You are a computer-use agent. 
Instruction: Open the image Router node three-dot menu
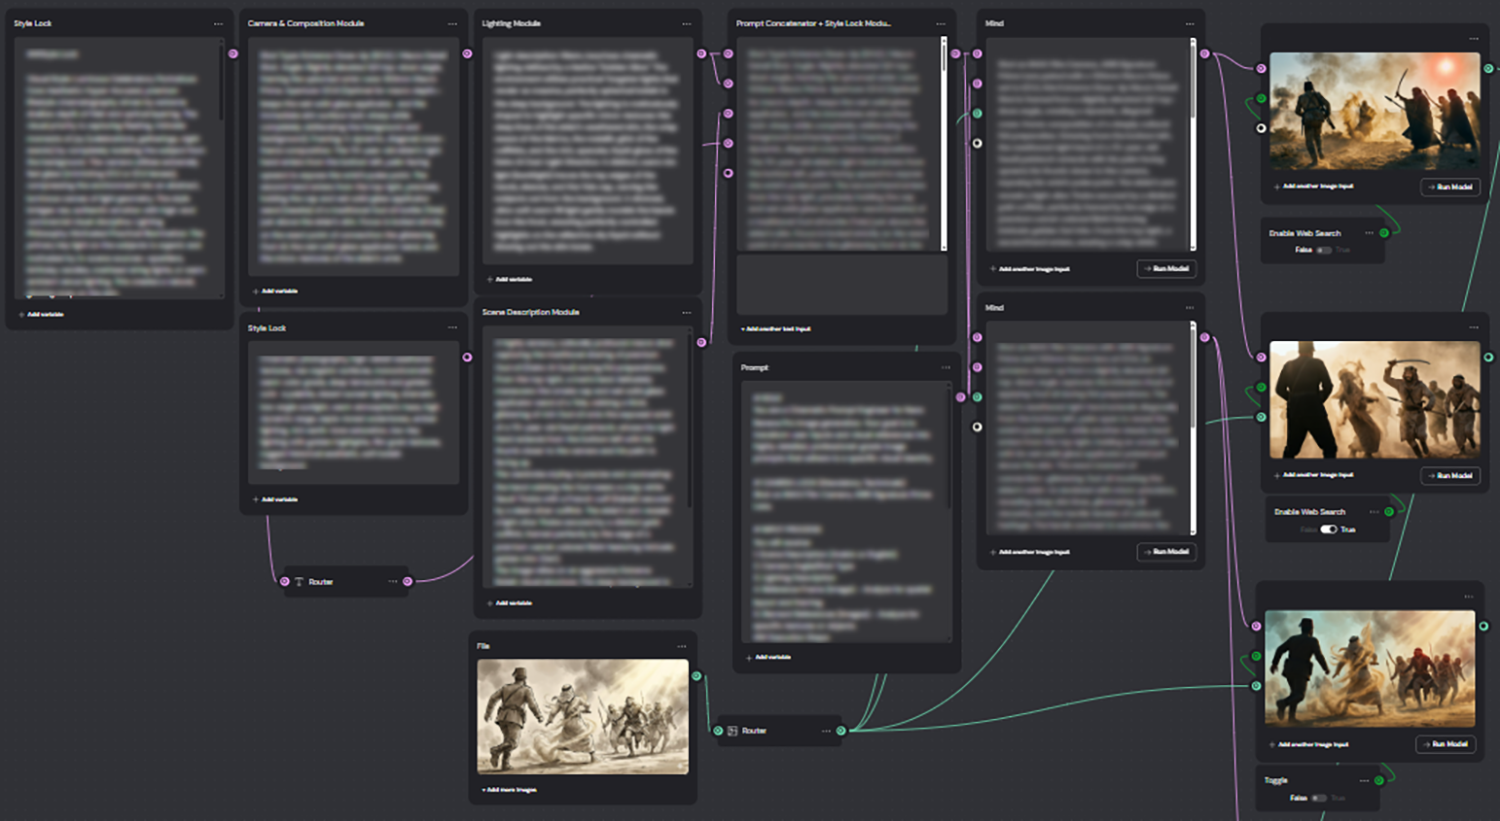(826, 731)
